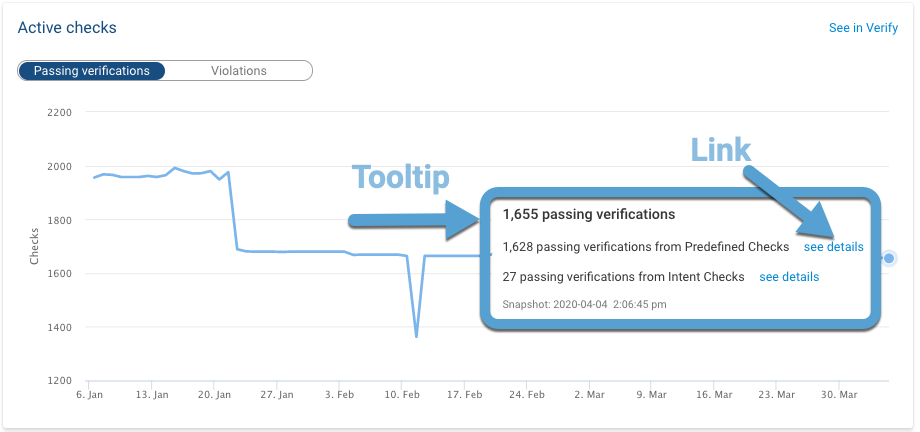Click the 6. Jan x-axis label
Screen dimensions: 920x432
point(89,395)
